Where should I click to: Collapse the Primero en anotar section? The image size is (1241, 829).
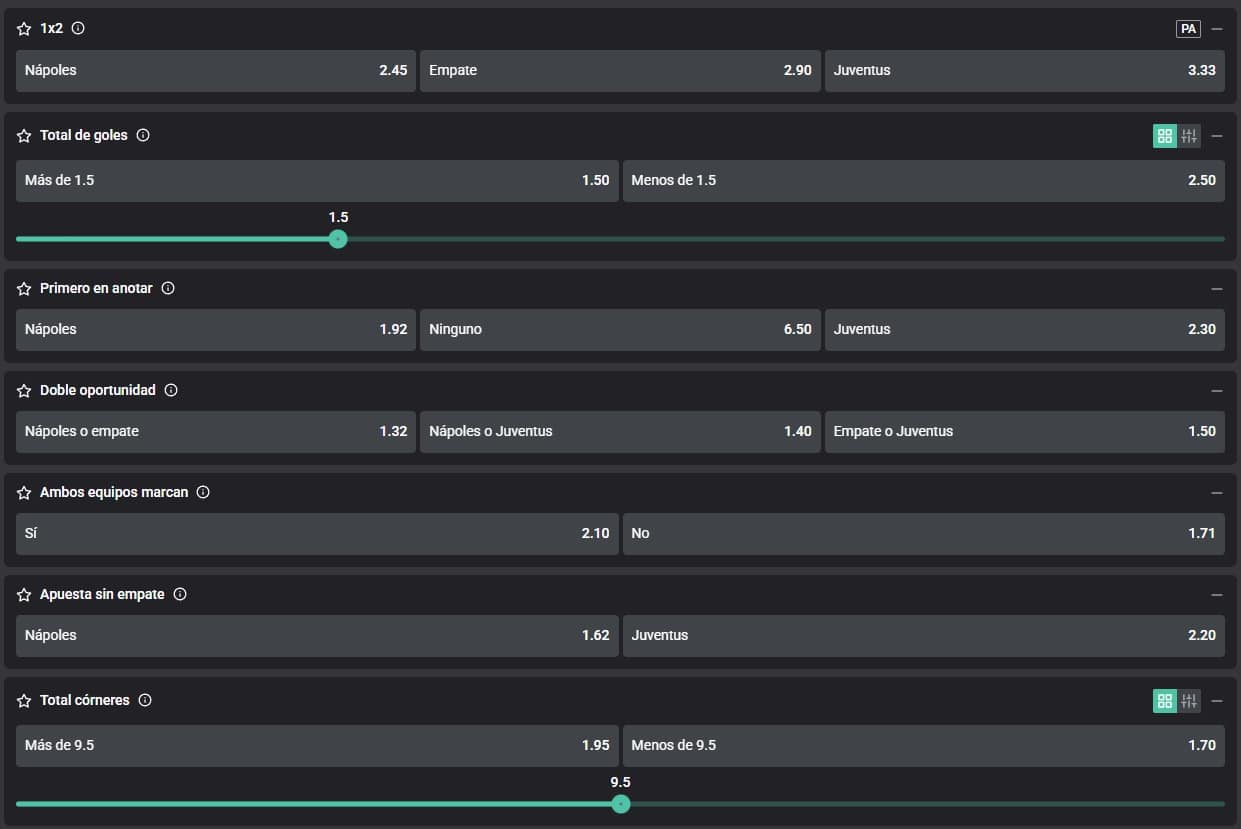(1217, 288)
